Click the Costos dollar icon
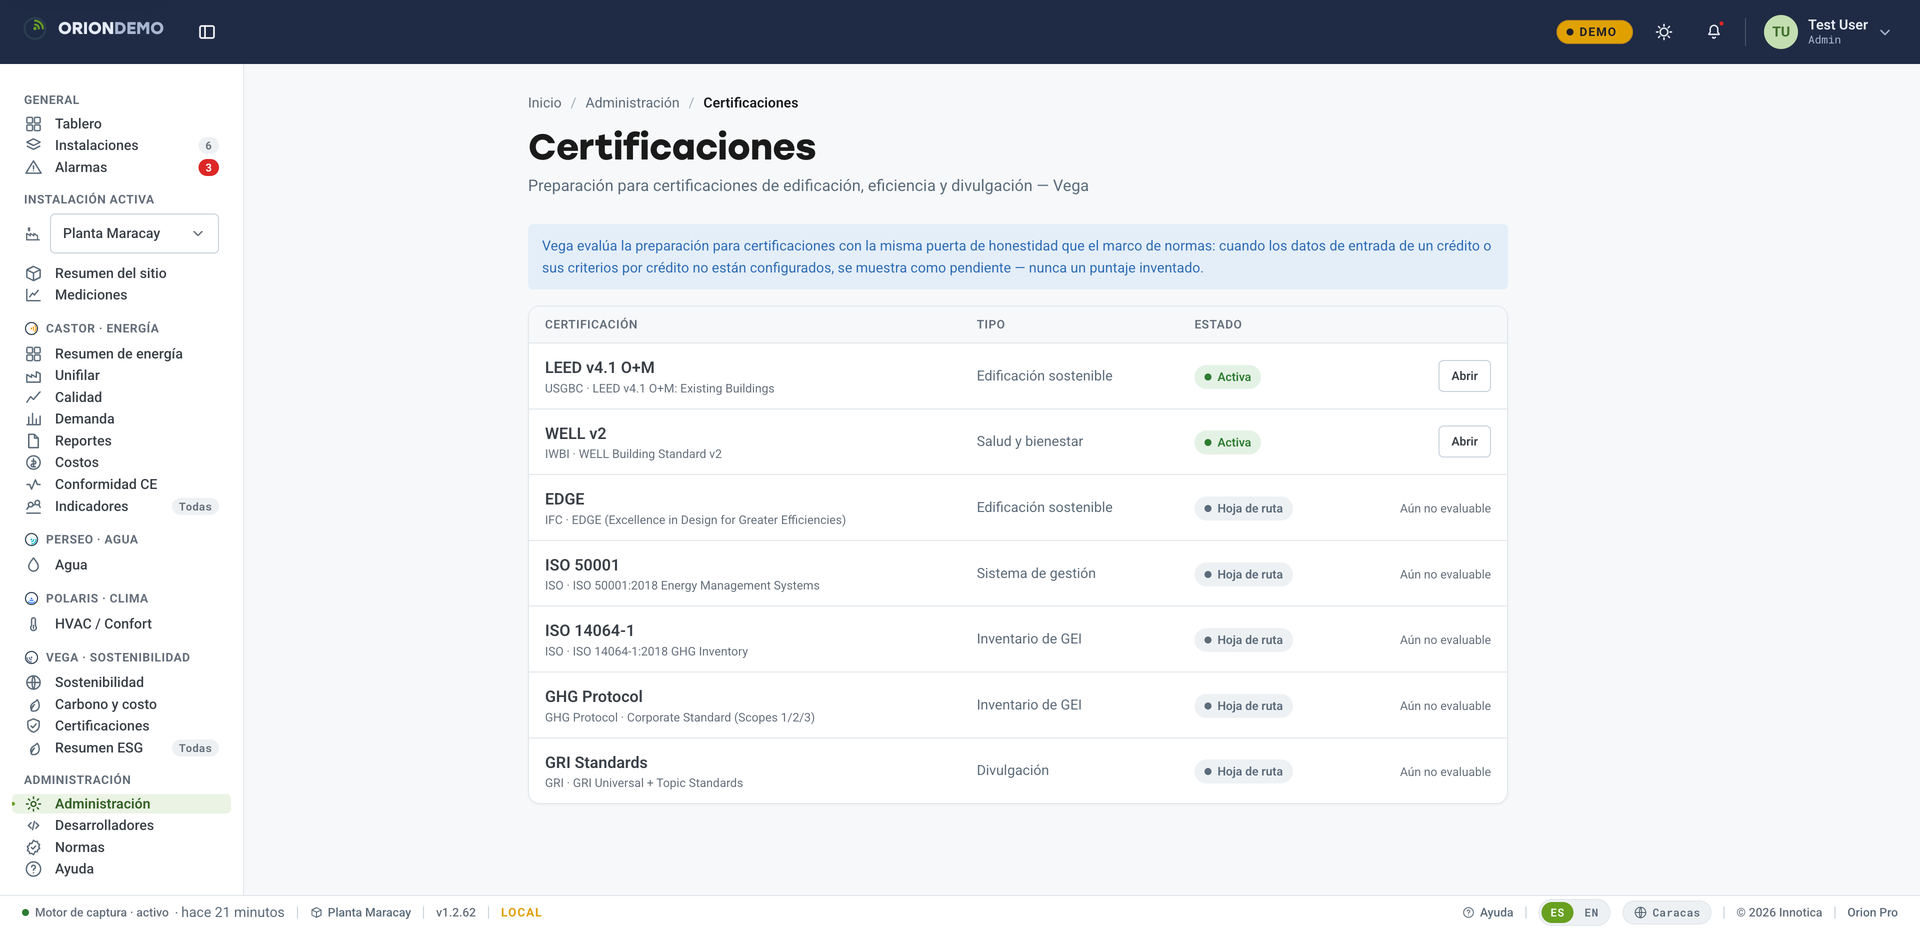 [33, 463]
